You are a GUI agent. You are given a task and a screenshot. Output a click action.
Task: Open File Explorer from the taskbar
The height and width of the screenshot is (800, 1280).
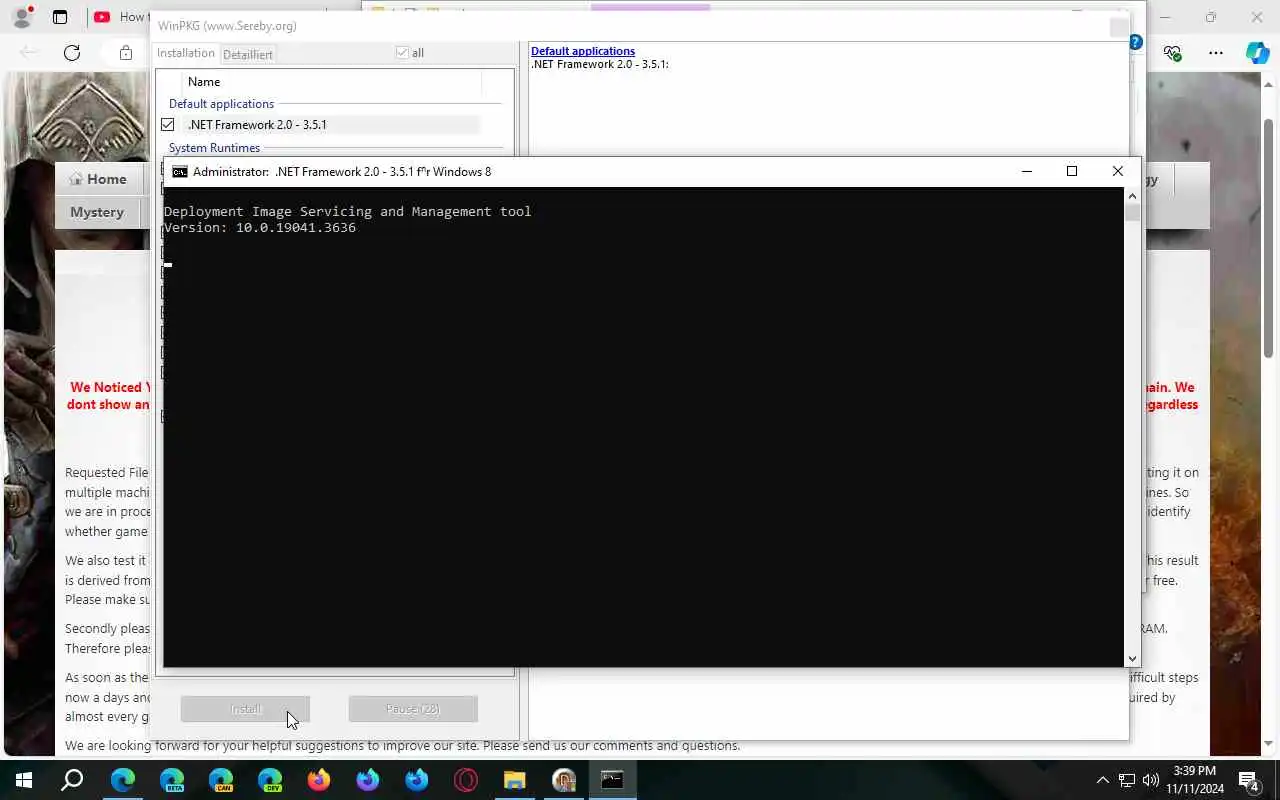click(515, 780)
